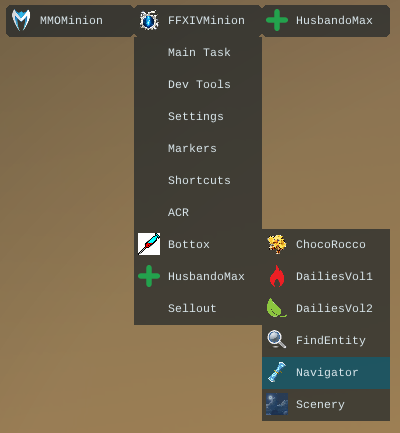Click the Navigator scroll icon
The width and height of the screenshot is (400, 433).
[x=277, y=372]
